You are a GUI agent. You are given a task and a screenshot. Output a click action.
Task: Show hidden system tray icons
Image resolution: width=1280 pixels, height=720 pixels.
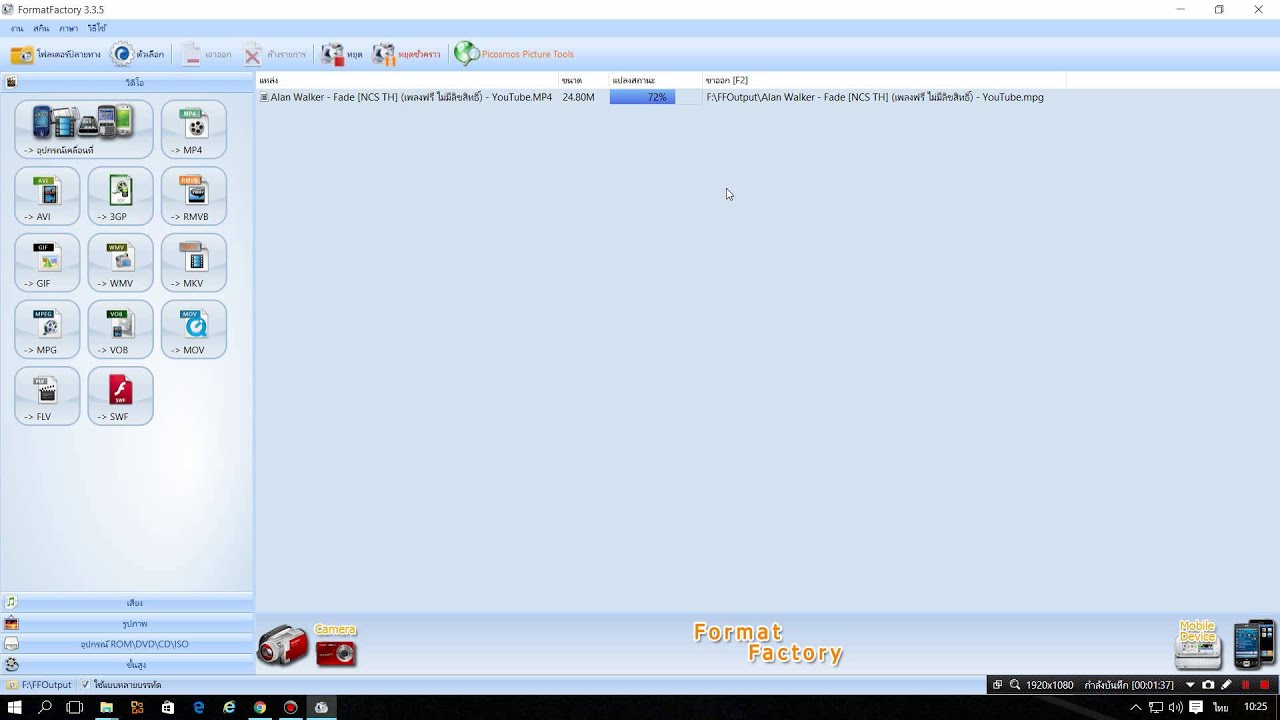point(1135,707)
